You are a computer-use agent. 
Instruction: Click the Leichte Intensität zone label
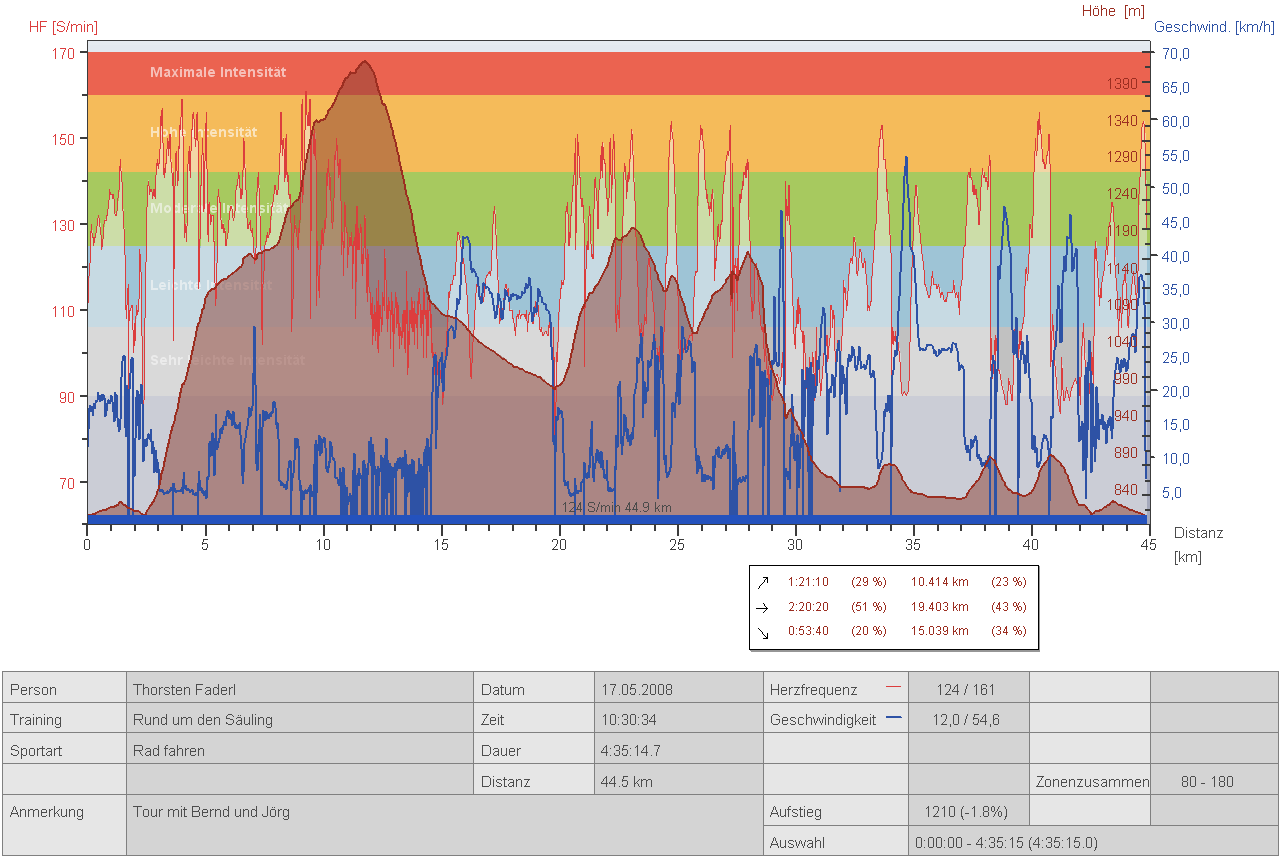(x=211, y=285)
